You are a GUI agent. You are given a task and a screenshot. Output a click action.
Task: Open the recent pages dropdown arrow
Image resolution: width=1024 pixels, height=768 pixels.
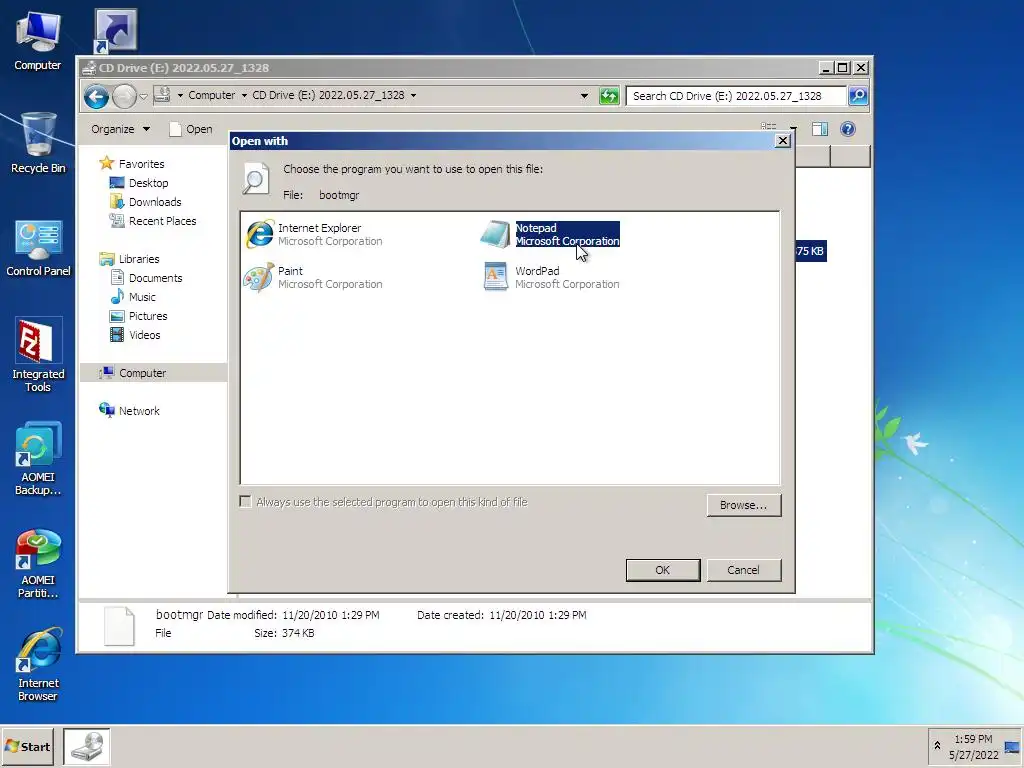pos(144,97)
